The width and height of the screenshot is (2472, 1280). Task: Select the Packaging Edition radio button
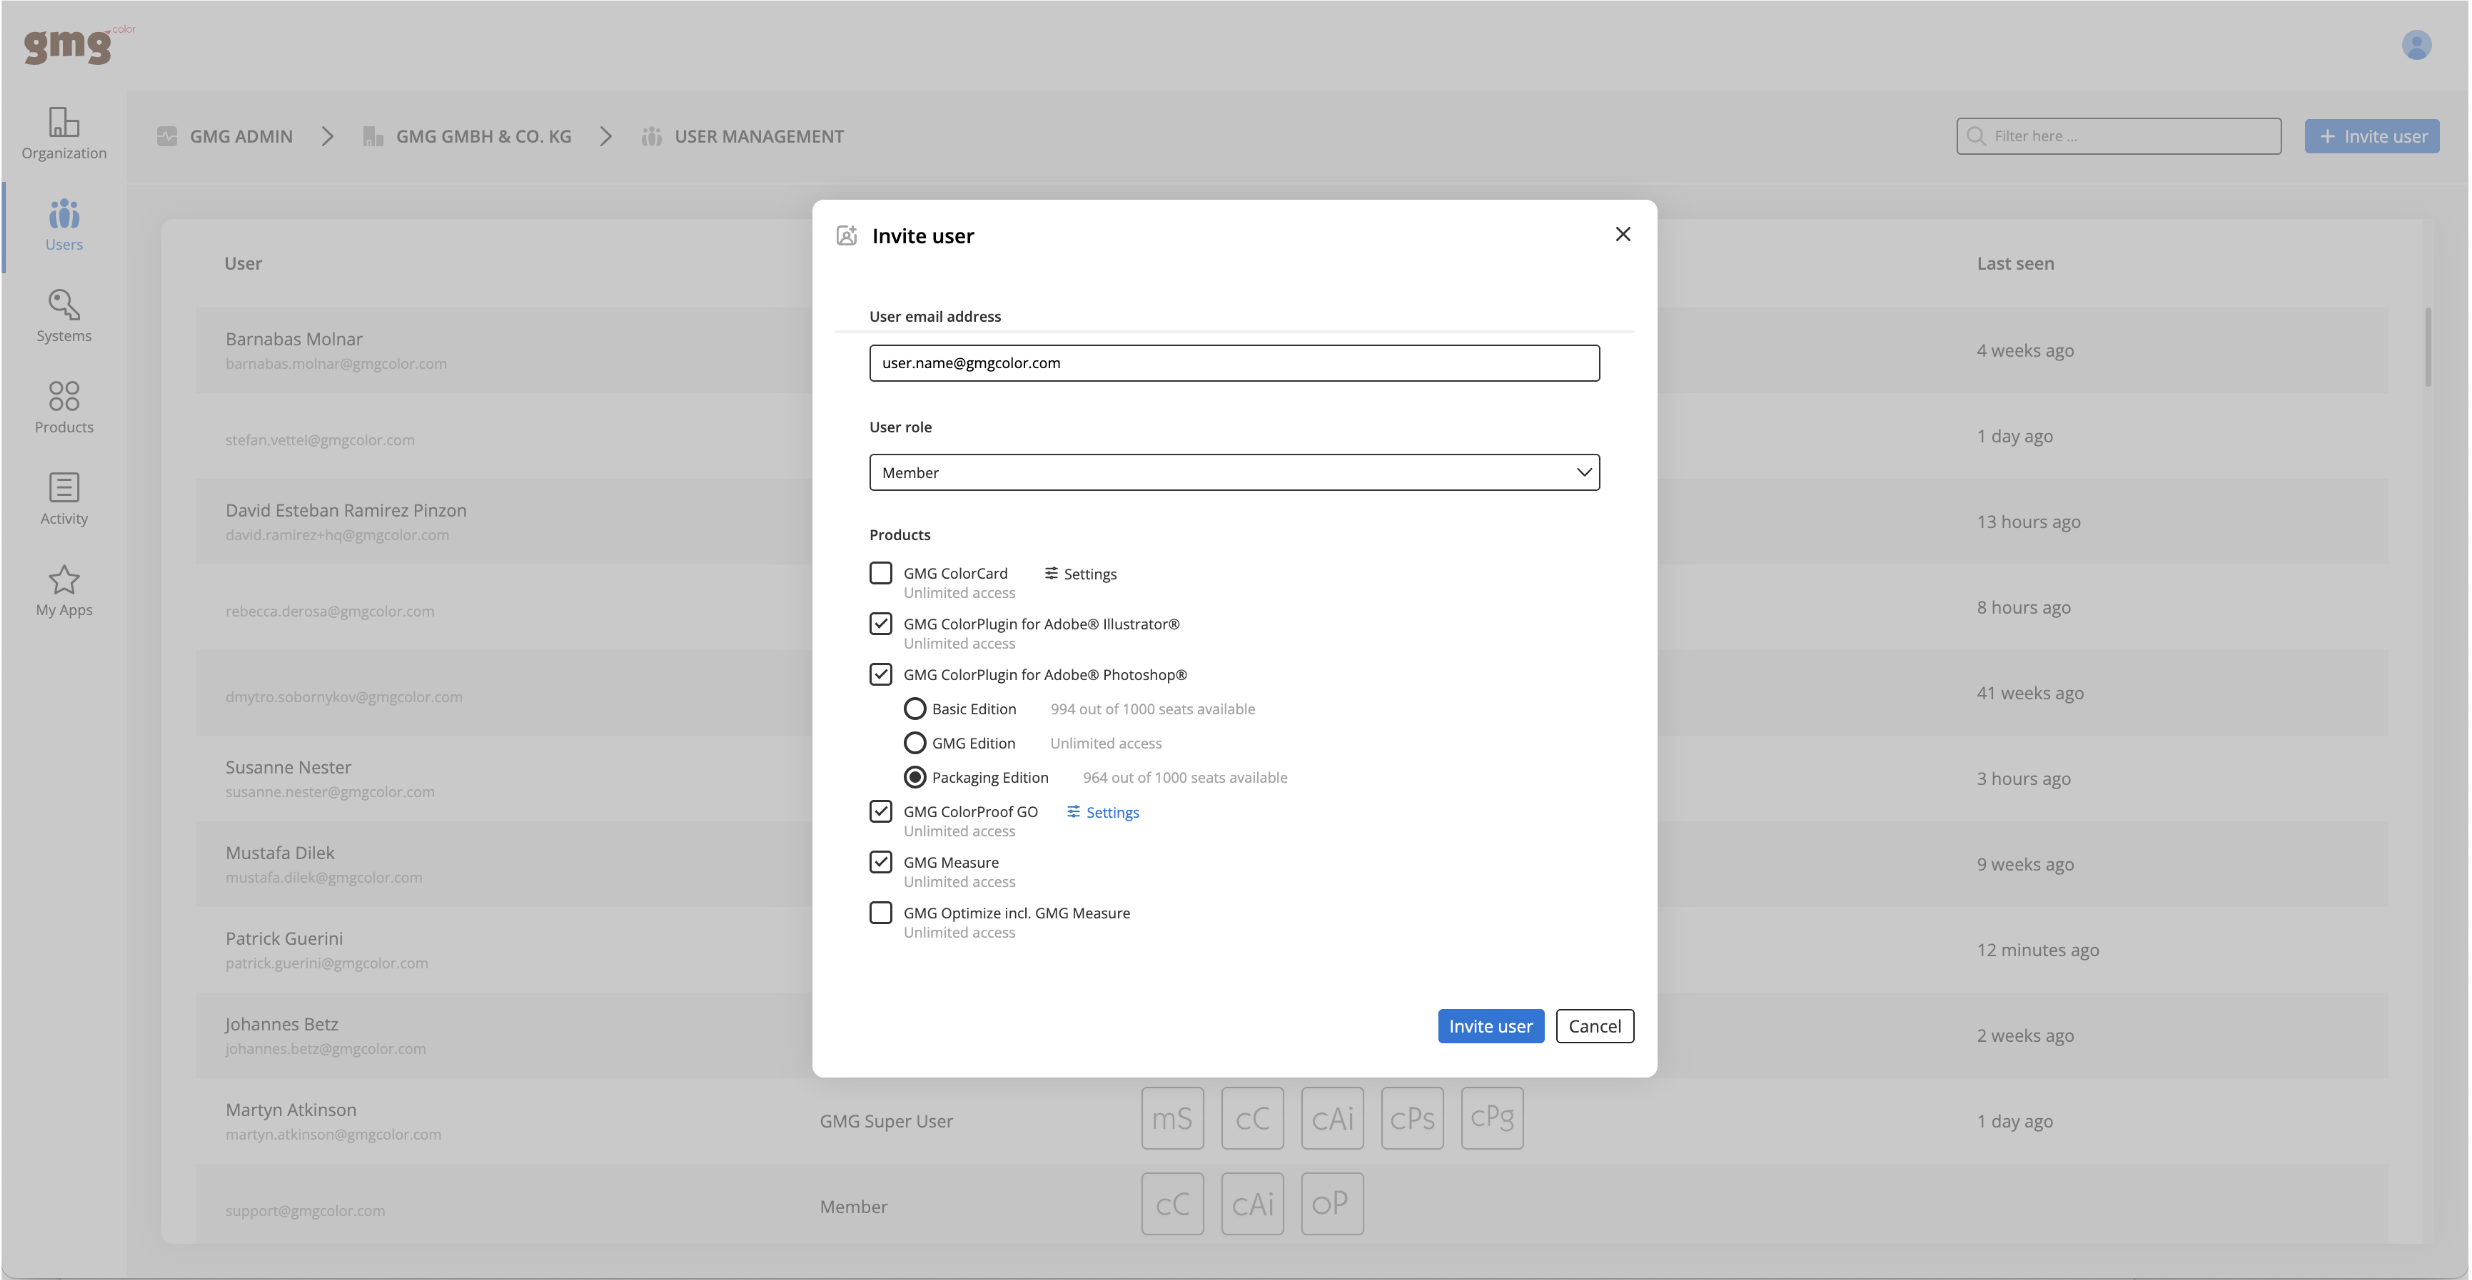pos(915,777)
